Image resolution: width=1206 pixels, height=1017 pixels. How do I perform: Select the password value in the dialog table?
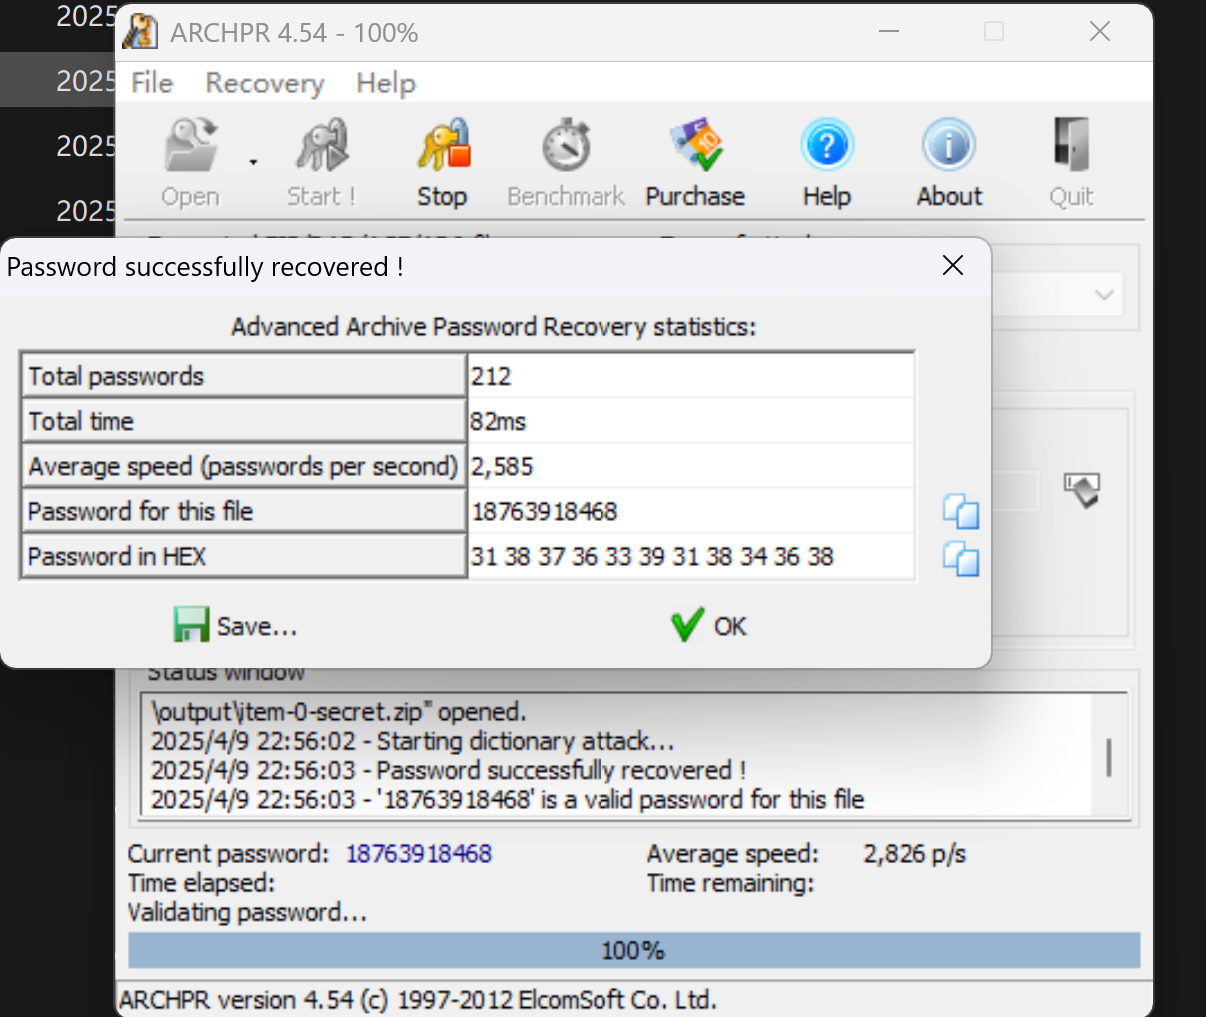(x=691, y=511)
